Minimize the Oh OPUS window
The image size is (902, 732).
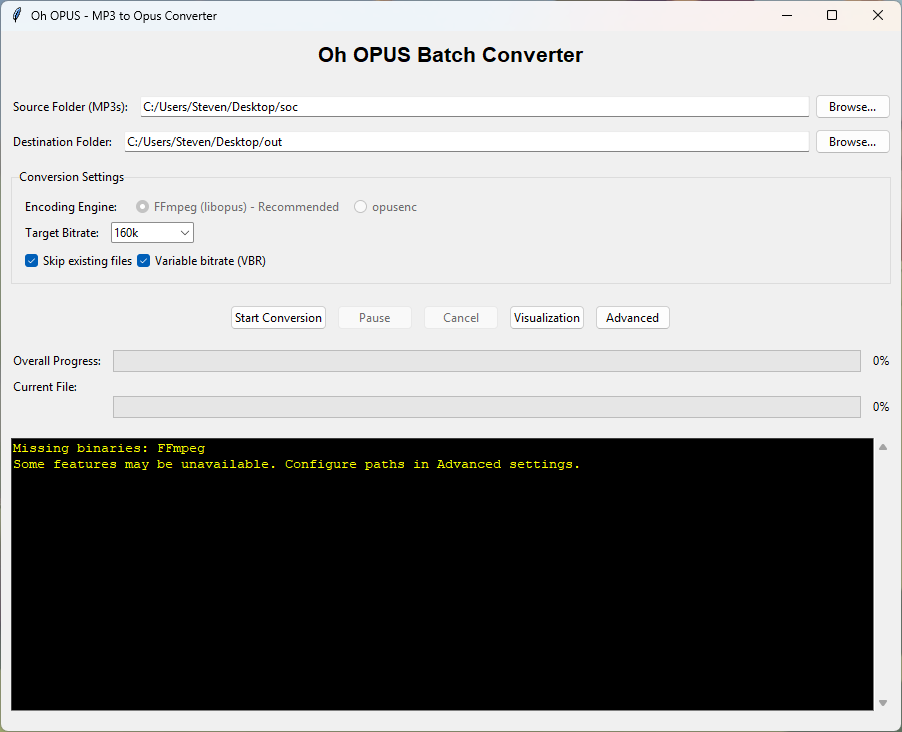pyautogui.click(x=787, y=16)
